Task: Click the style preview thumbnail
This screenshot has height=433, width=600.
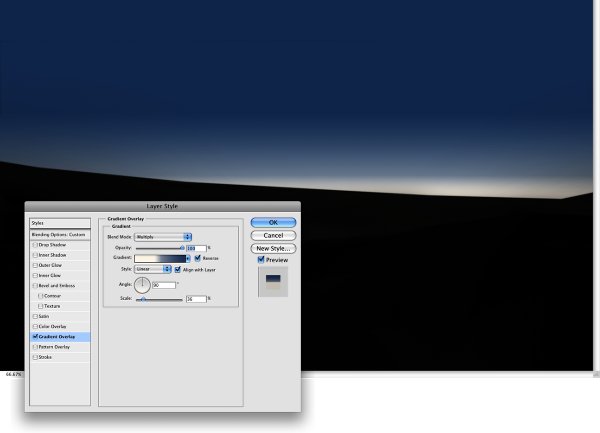Action: 273,282
